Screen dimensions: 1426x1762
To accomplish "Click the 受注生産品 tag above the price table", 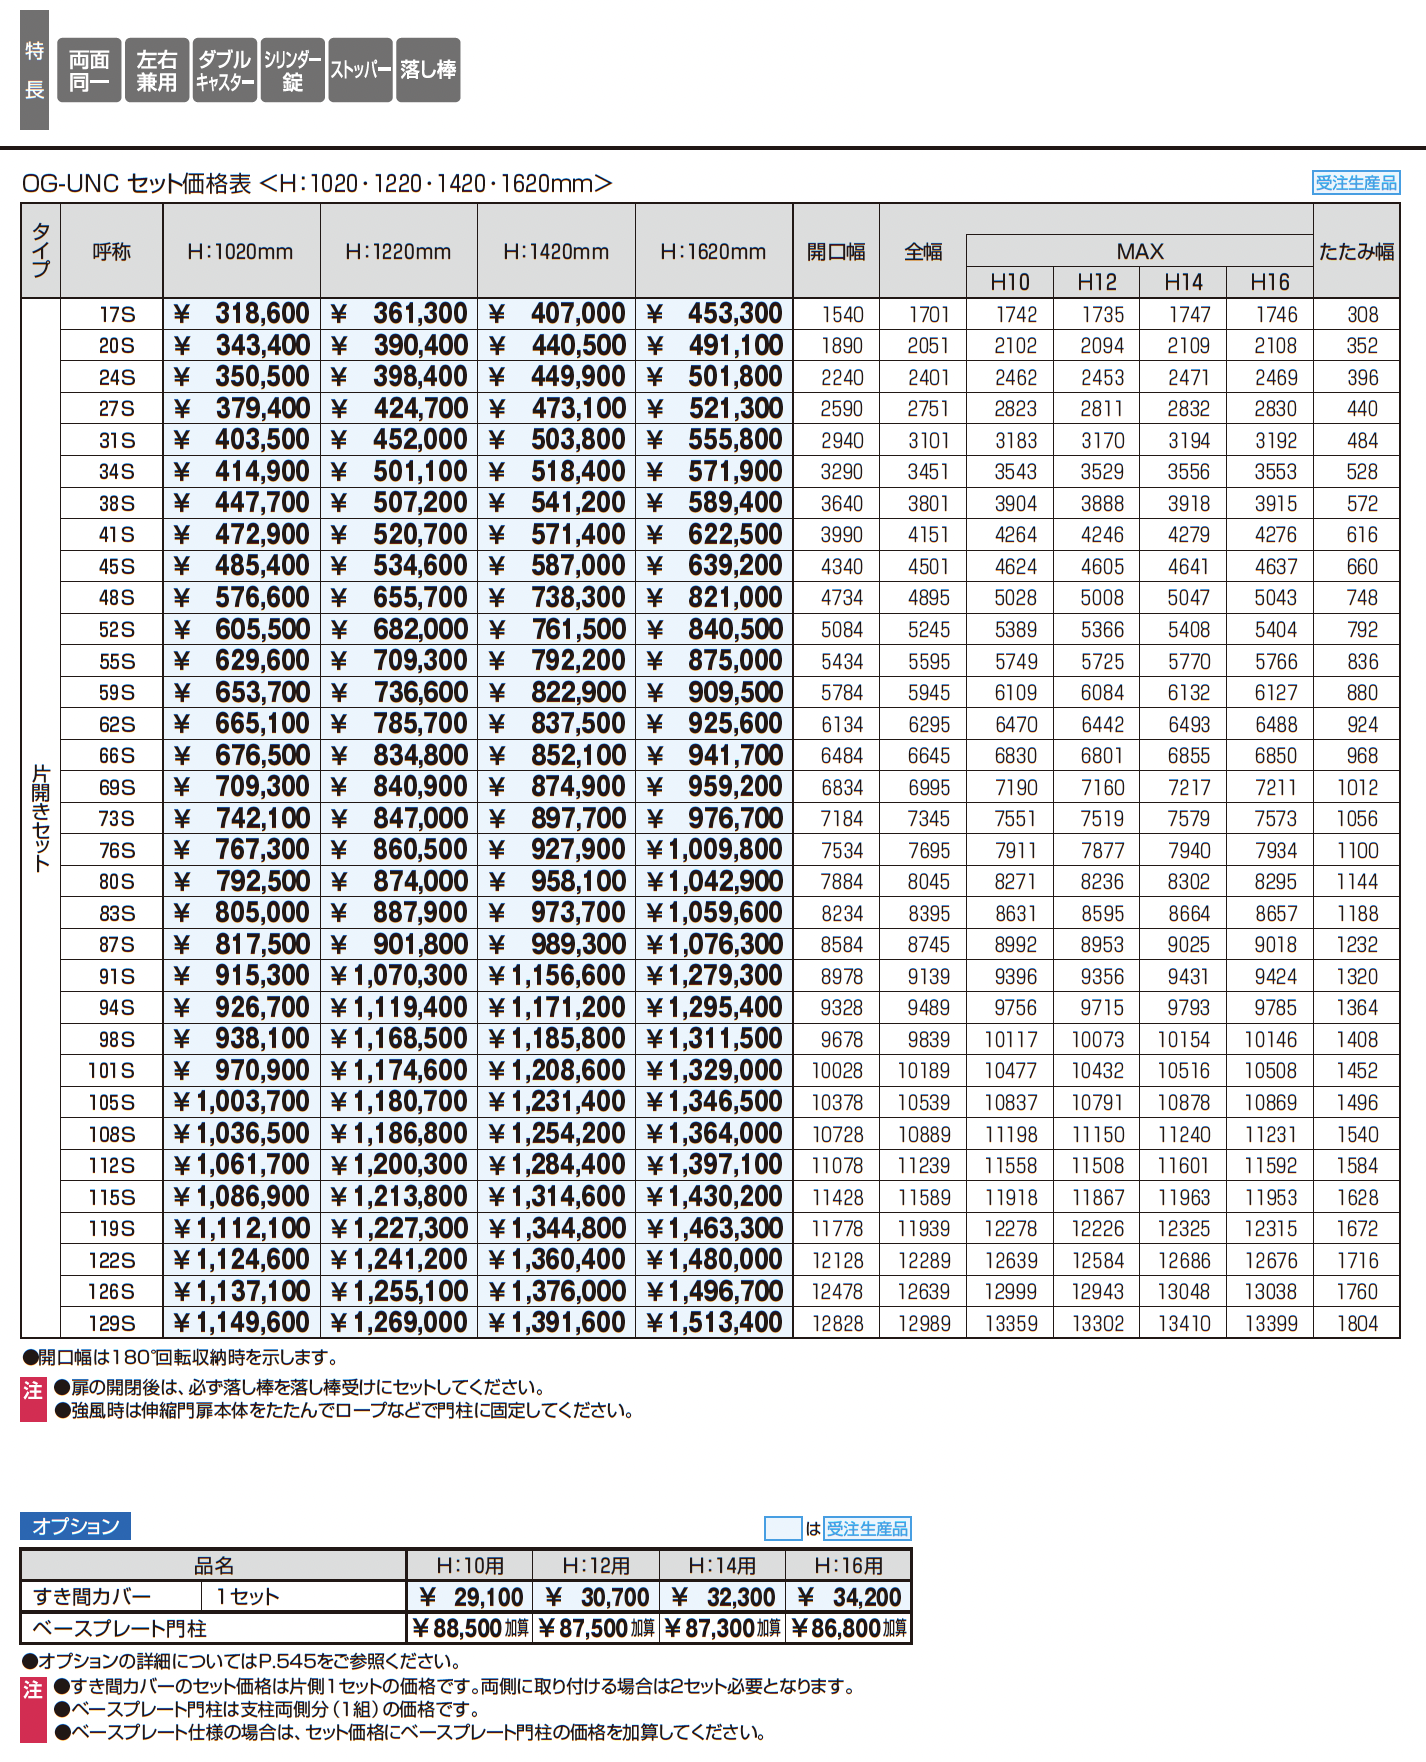I will [1356, 183].
